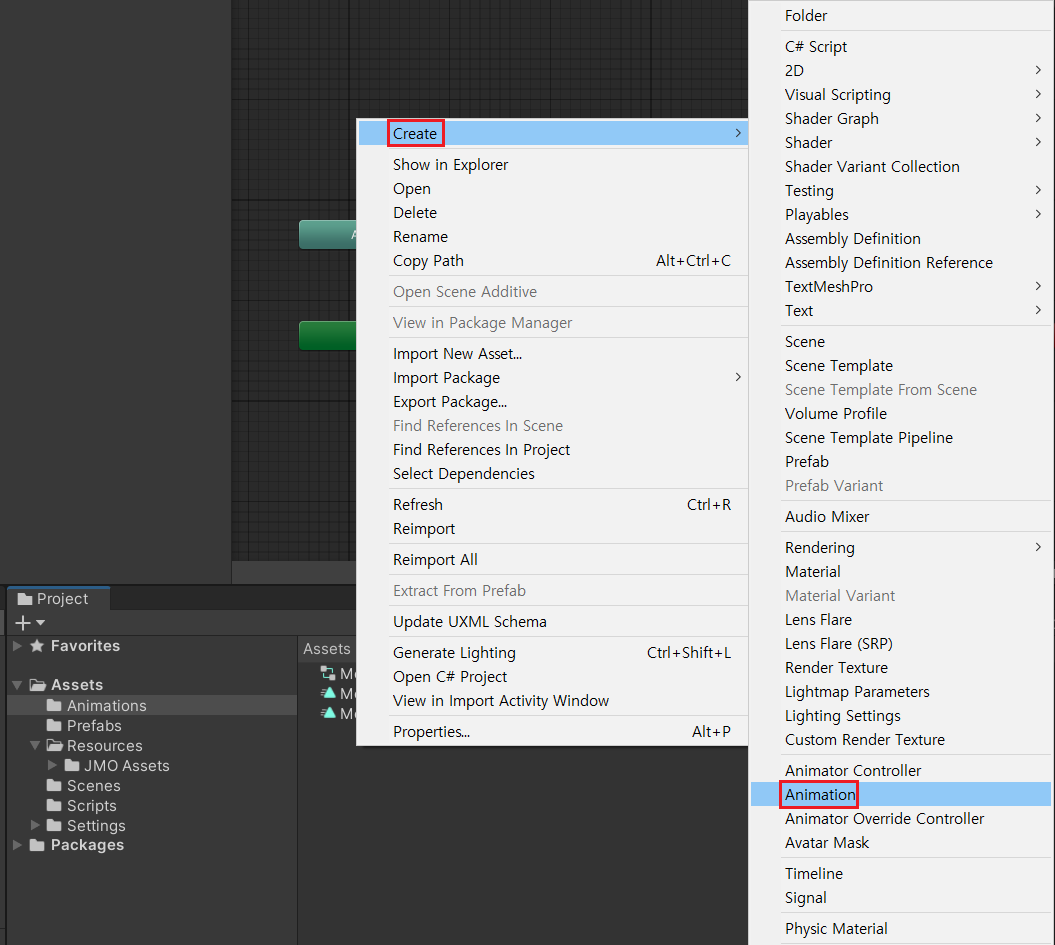Collapse the Resources folder node
This screenshot has height=945, width=1055.
pos(35,745)
